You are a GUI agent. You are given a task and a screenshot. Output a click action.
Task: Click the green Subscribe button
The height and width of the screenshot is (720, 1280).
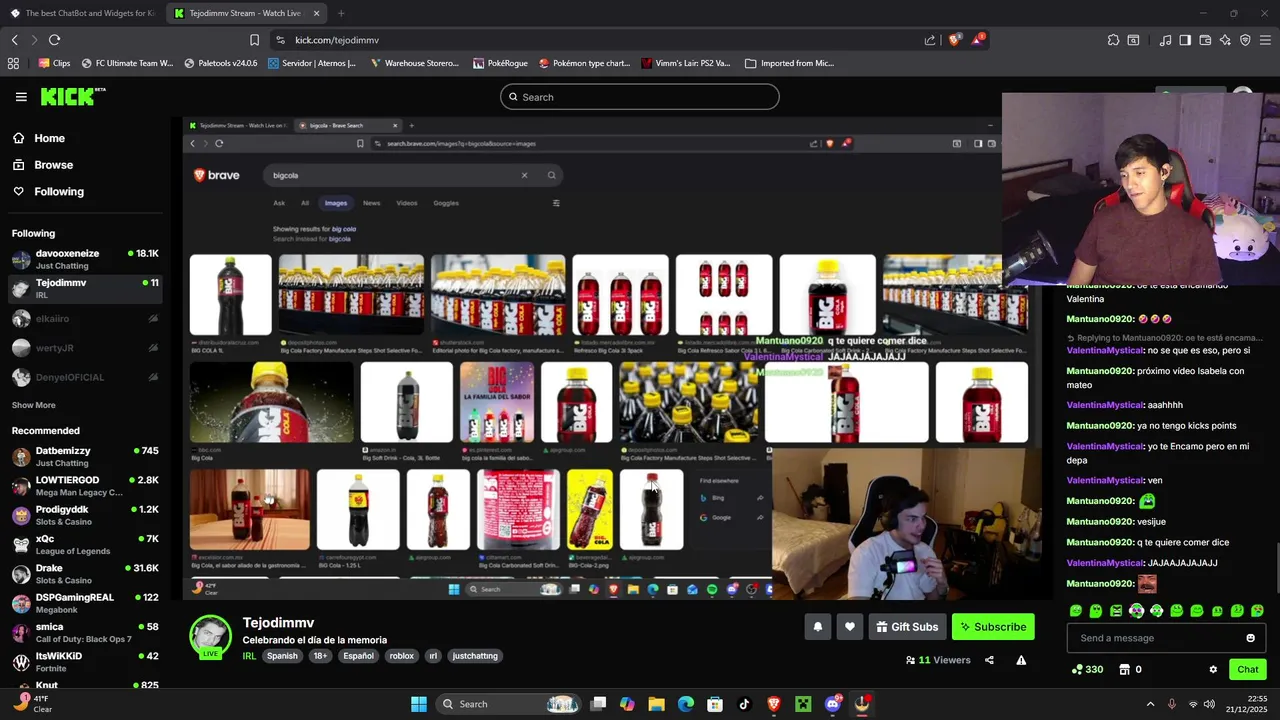[x=993, y=627]
